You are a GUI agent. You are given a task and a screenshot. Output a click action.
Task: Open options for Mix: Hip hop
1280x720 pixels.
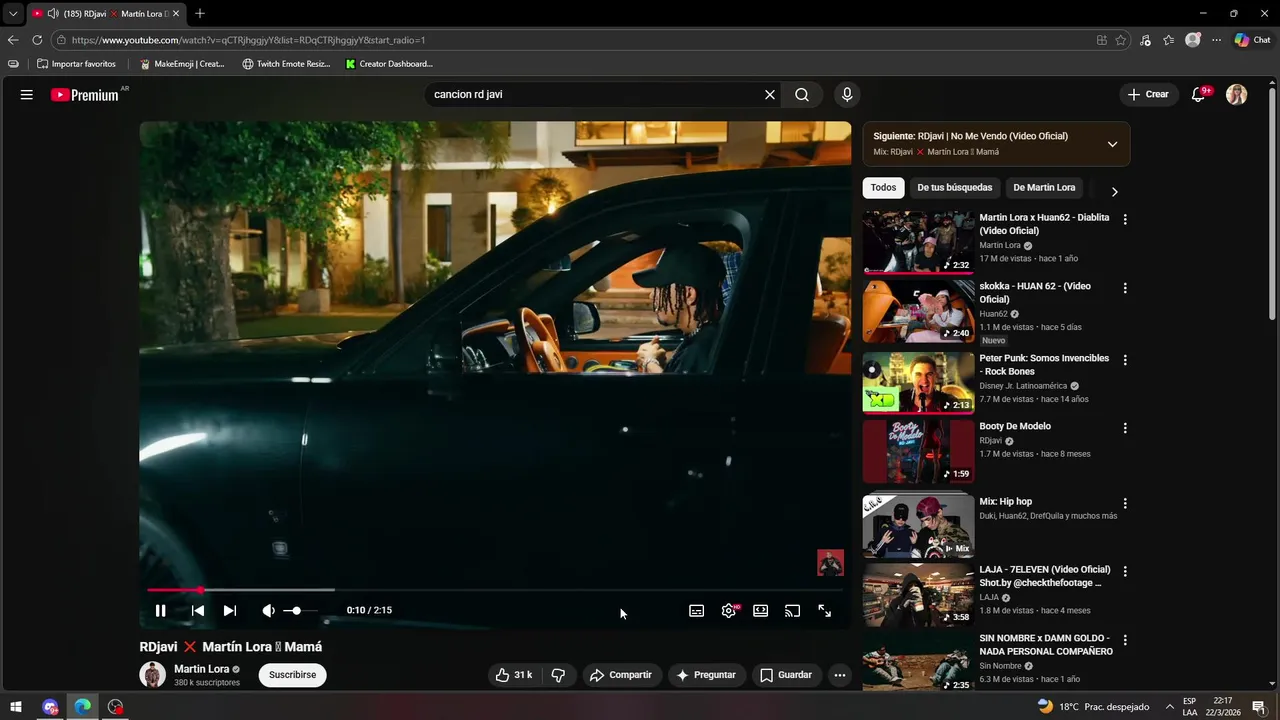point(1125,503)
